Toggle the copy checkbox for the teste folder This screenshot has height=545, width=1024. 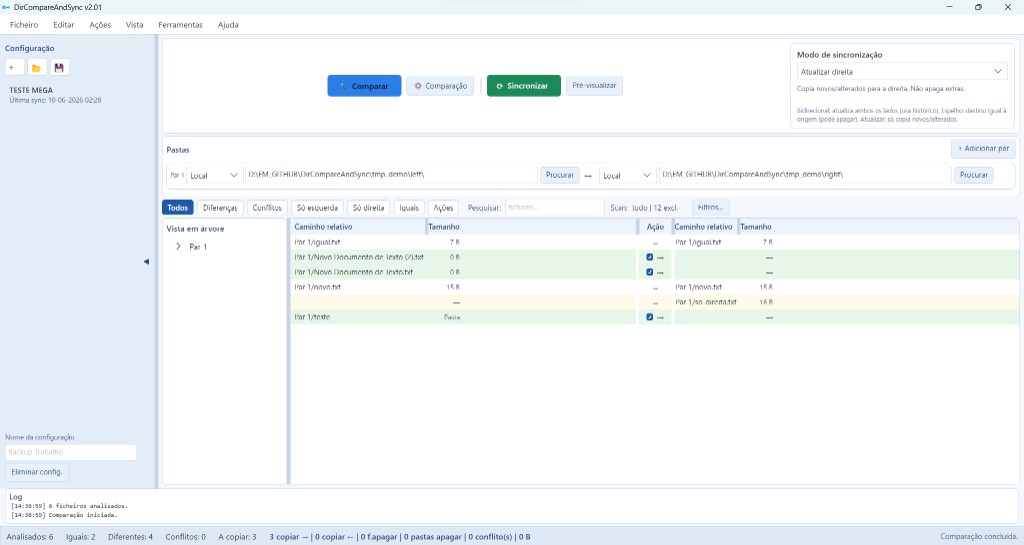pos(649,317)
